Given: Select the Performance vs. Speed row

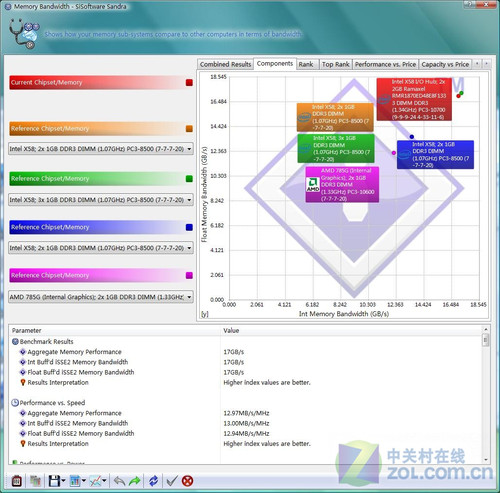Looking at the screenshot, I should pos(245,403).
